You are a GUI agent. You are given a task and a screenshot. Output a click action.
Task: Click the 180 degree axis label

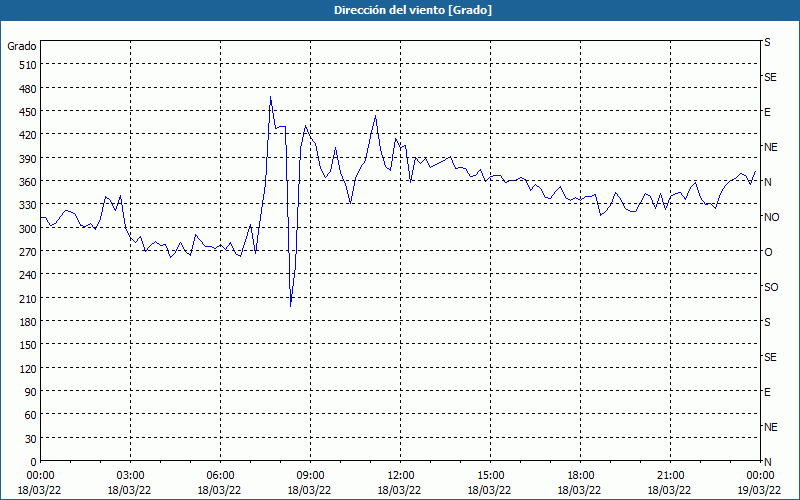tap(29, 322)
